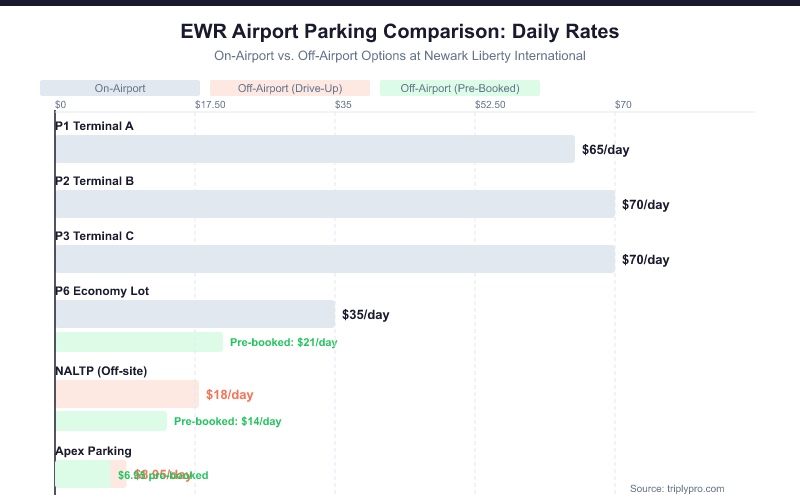800x500 pixels.
Task: Click the Pre-booked: $14/day label
Action: [x=228, y=421]
